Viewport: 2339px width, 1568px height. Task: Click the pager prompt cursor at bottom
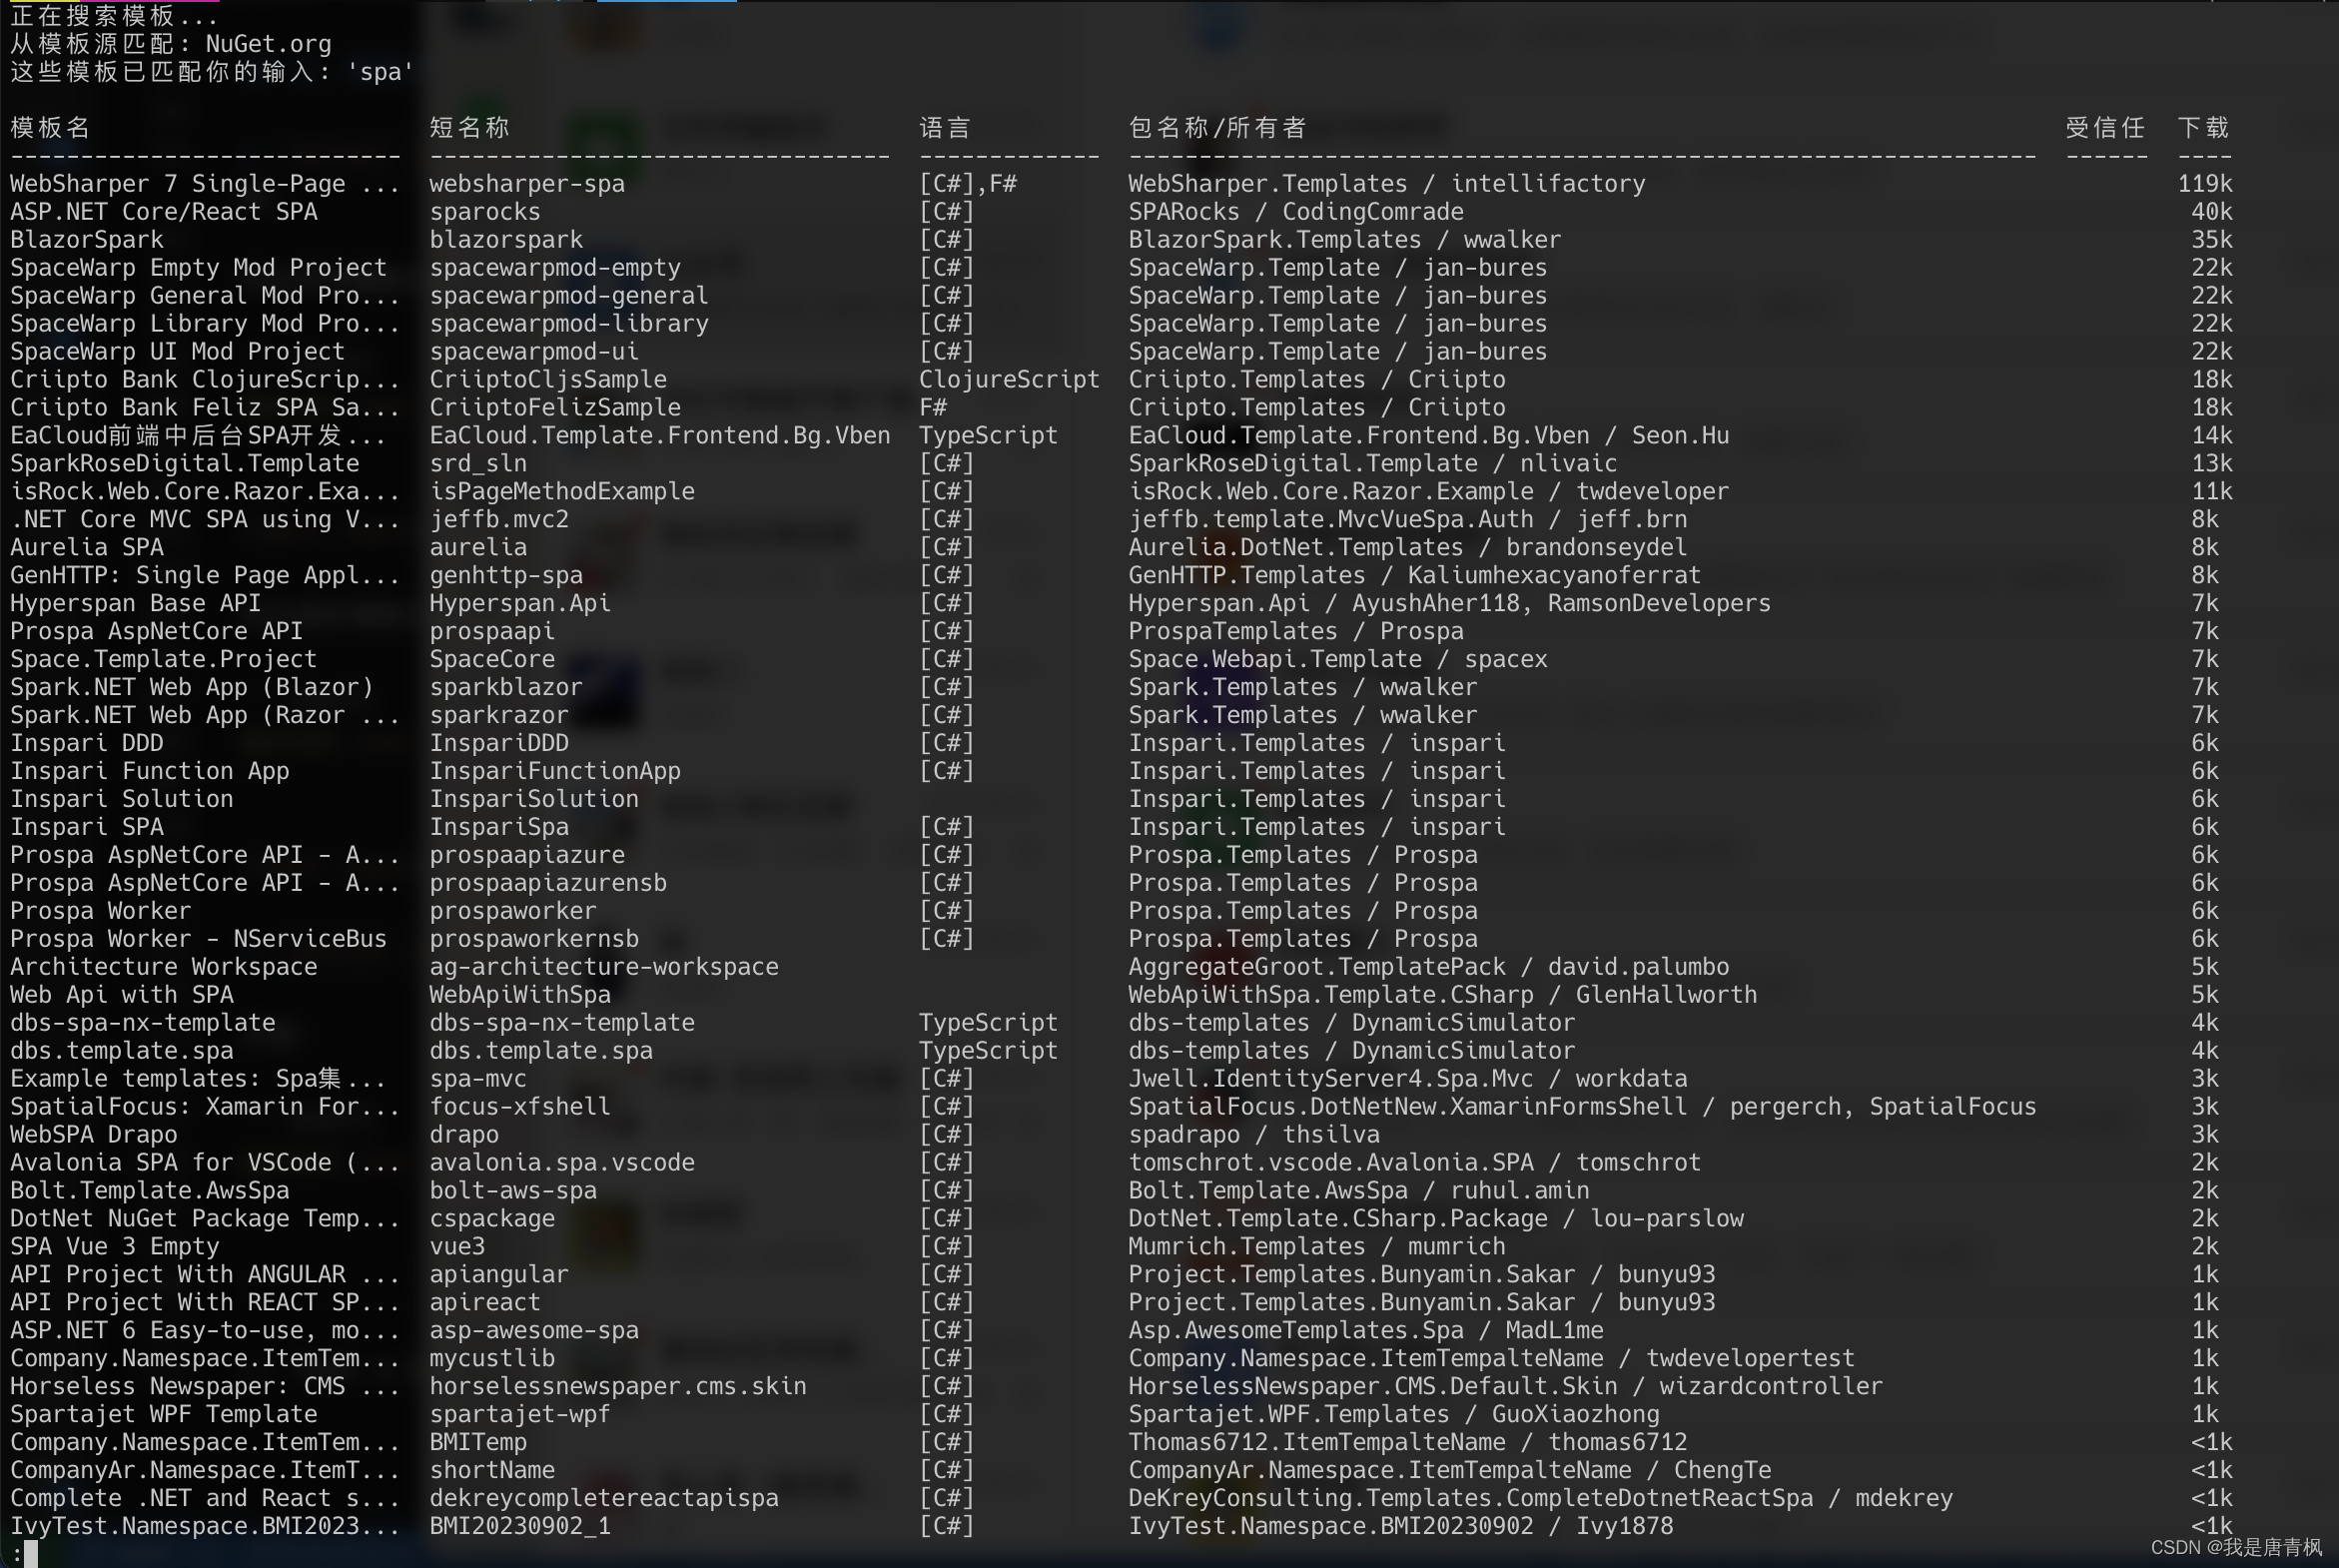click(30, 1553)
